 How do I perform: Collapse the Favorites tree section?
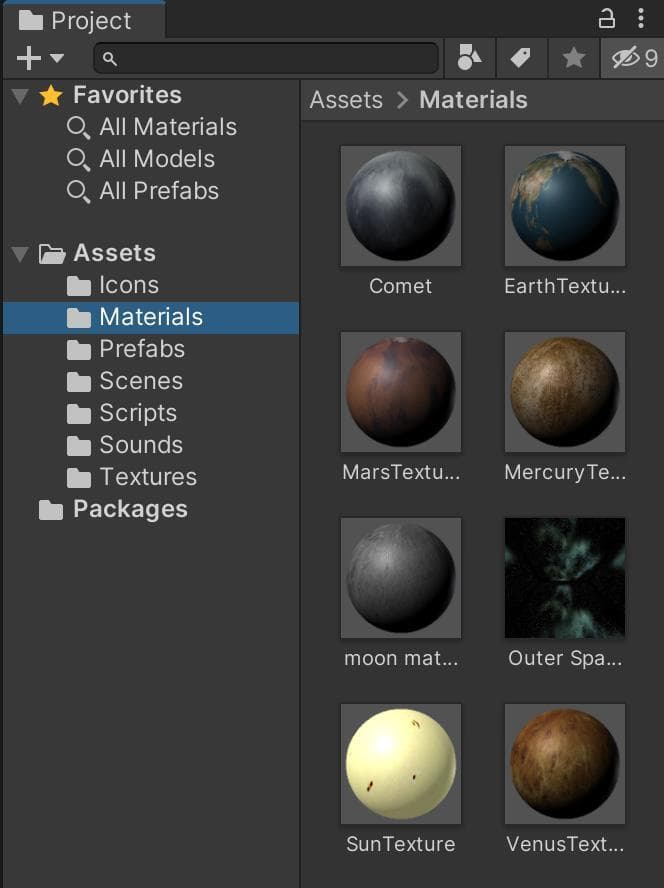20,96
